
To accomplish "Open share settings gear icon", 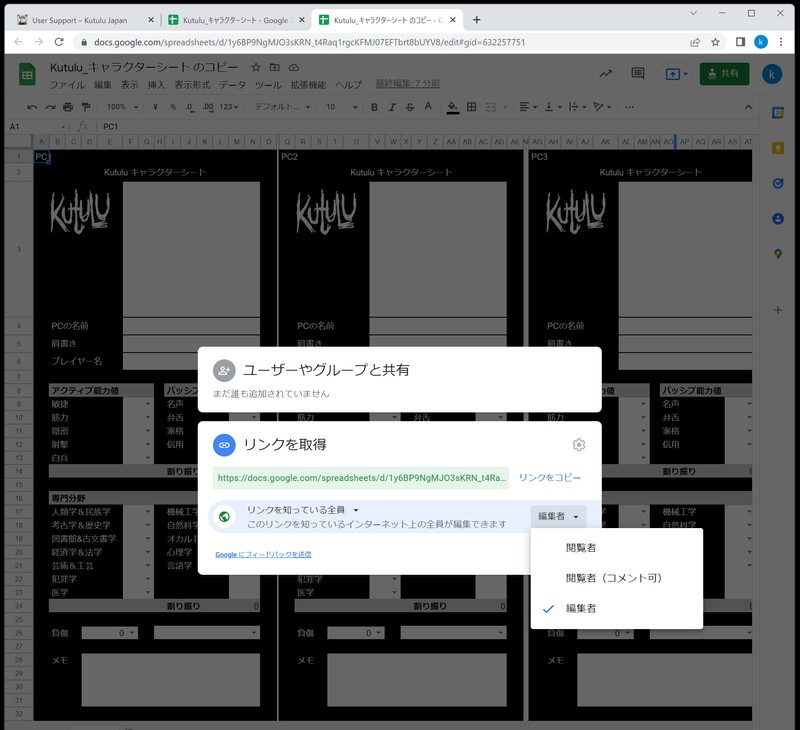I will (579, 444).
